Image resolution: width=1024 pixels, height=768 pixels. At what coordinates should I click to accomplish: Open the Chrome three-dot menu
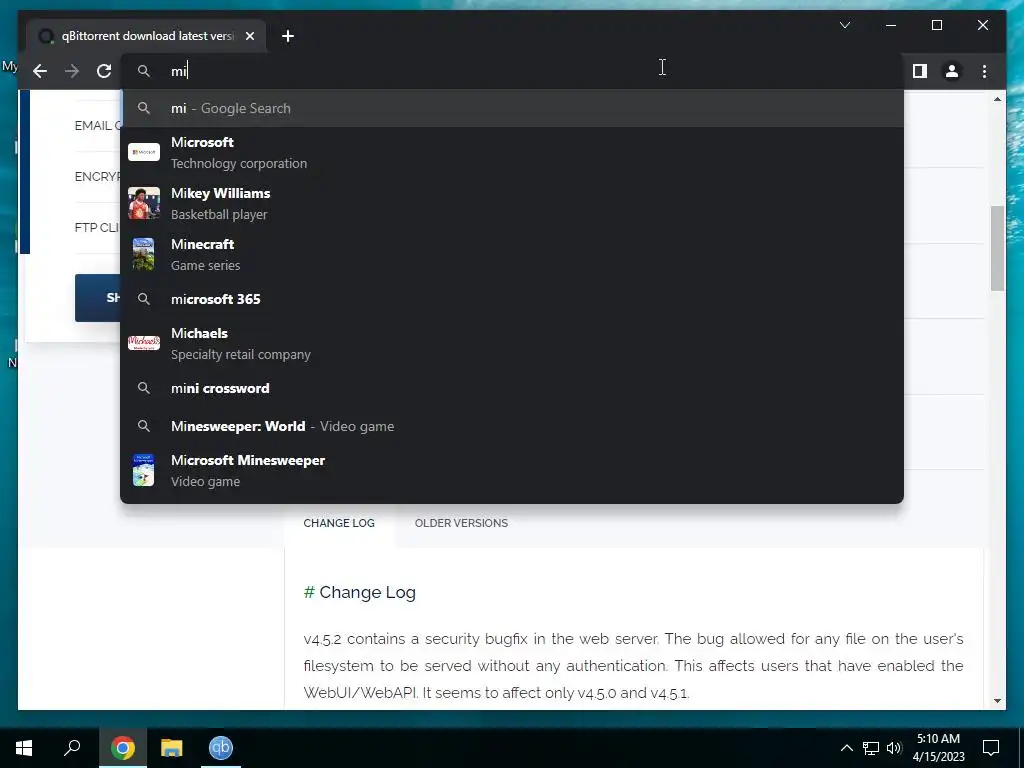click(x=984, y=71)
